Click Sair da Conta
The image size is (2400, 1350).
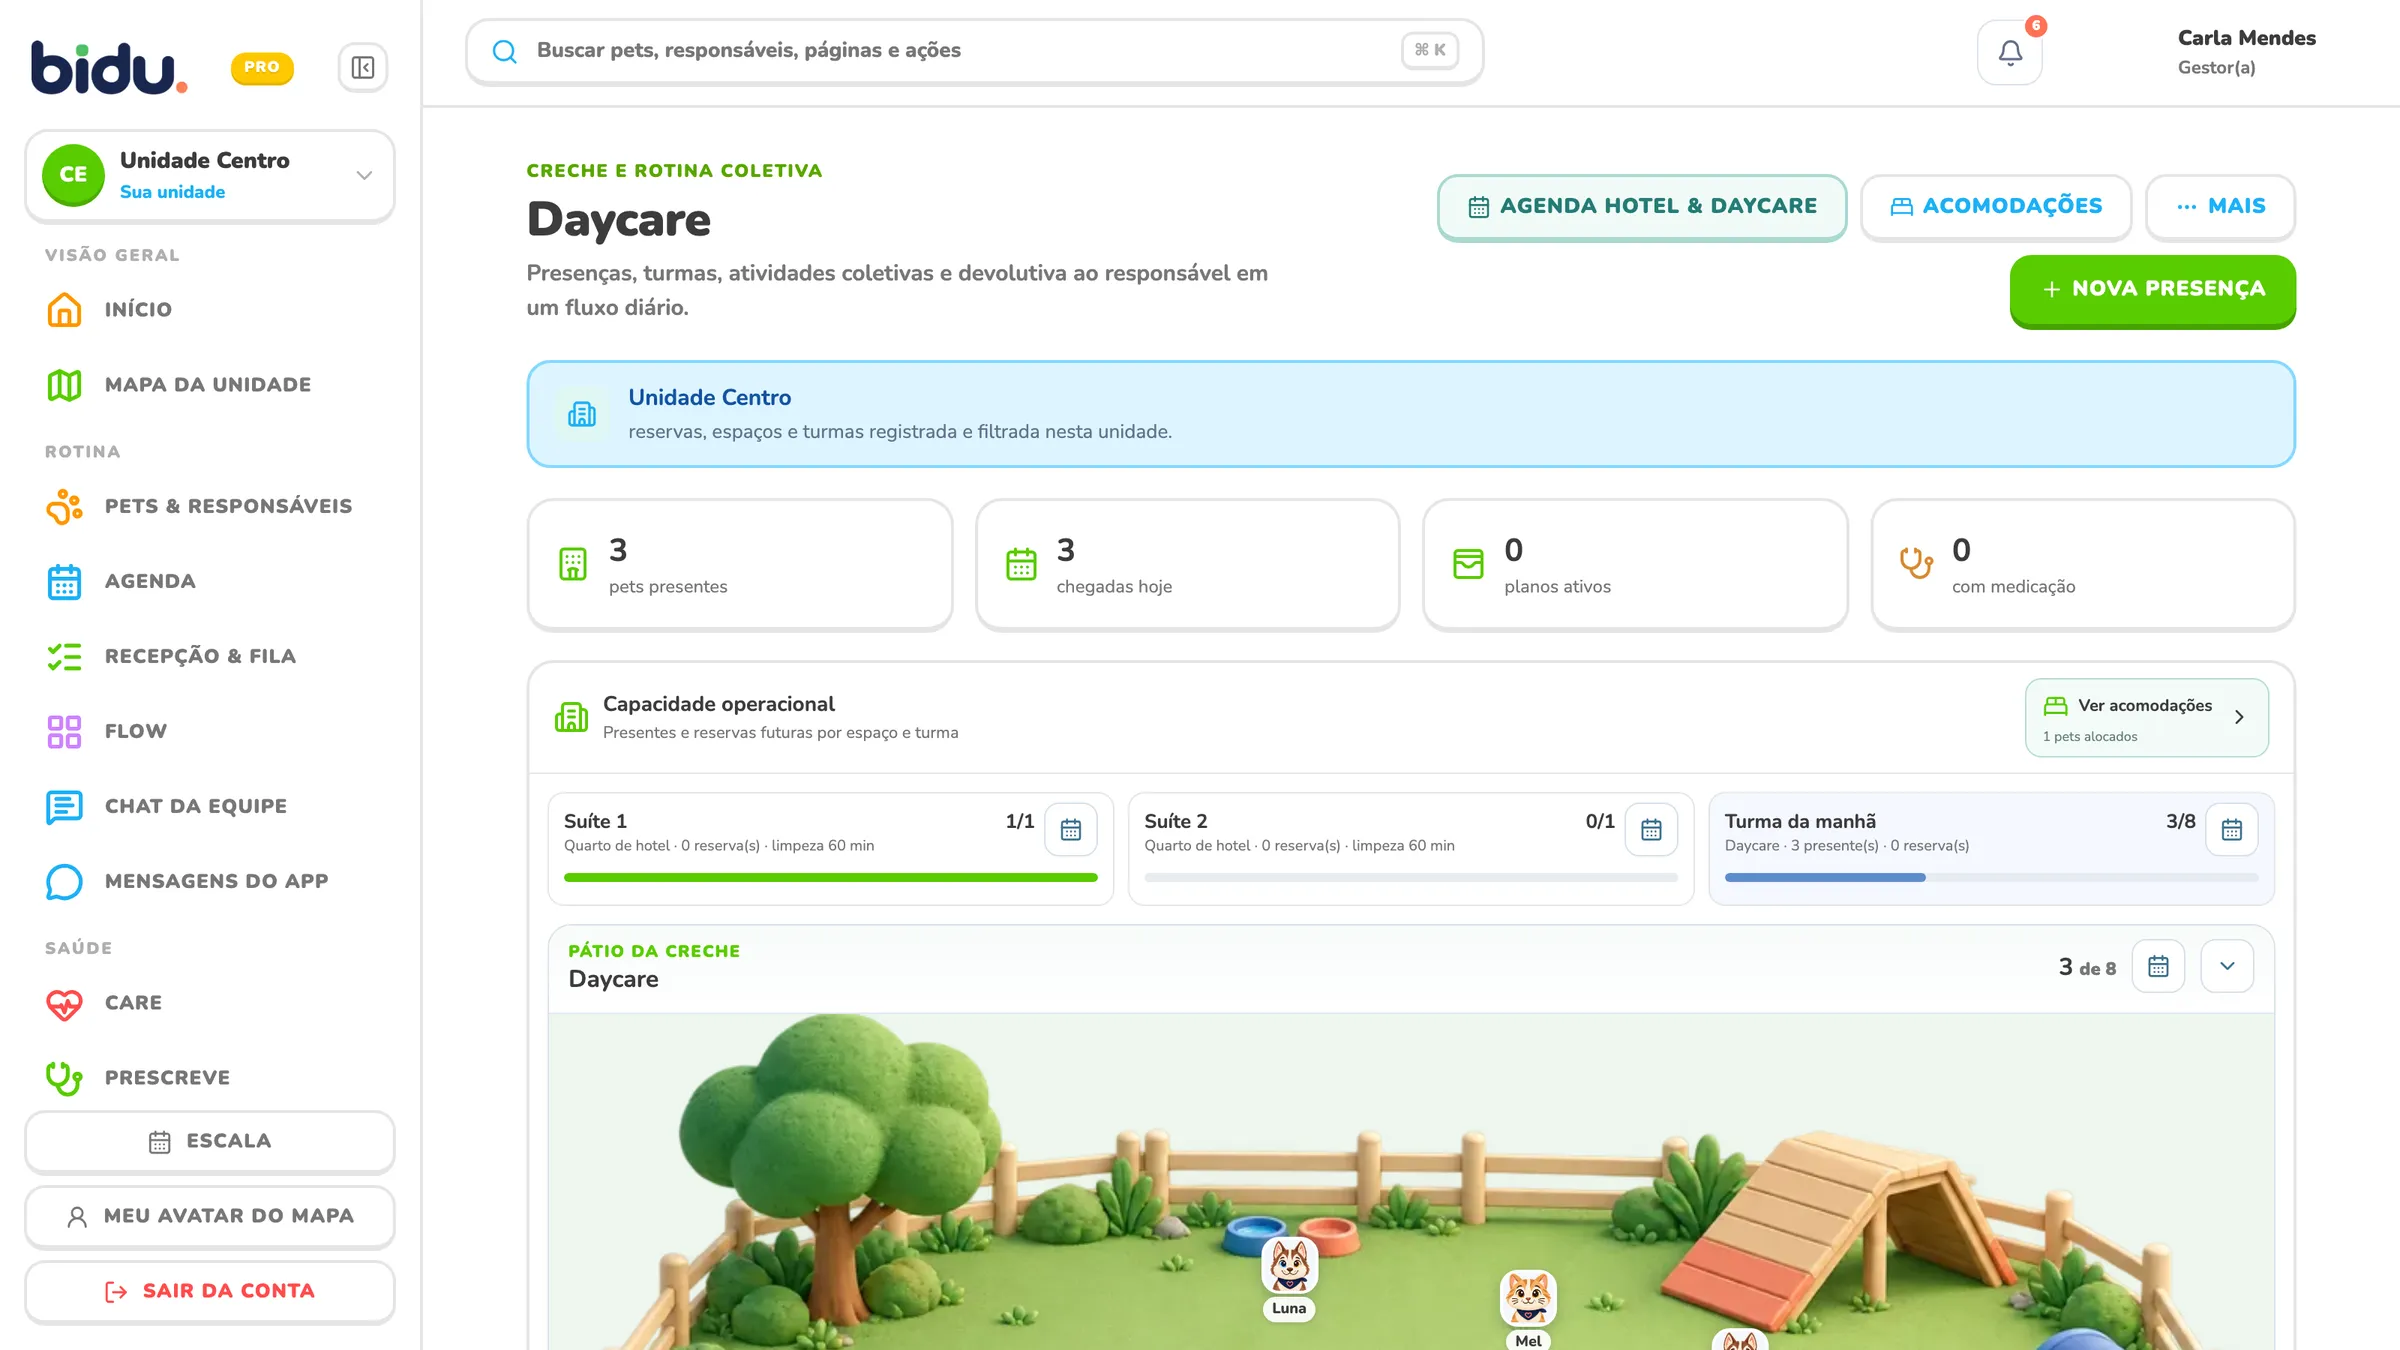tap(210, 1291)
